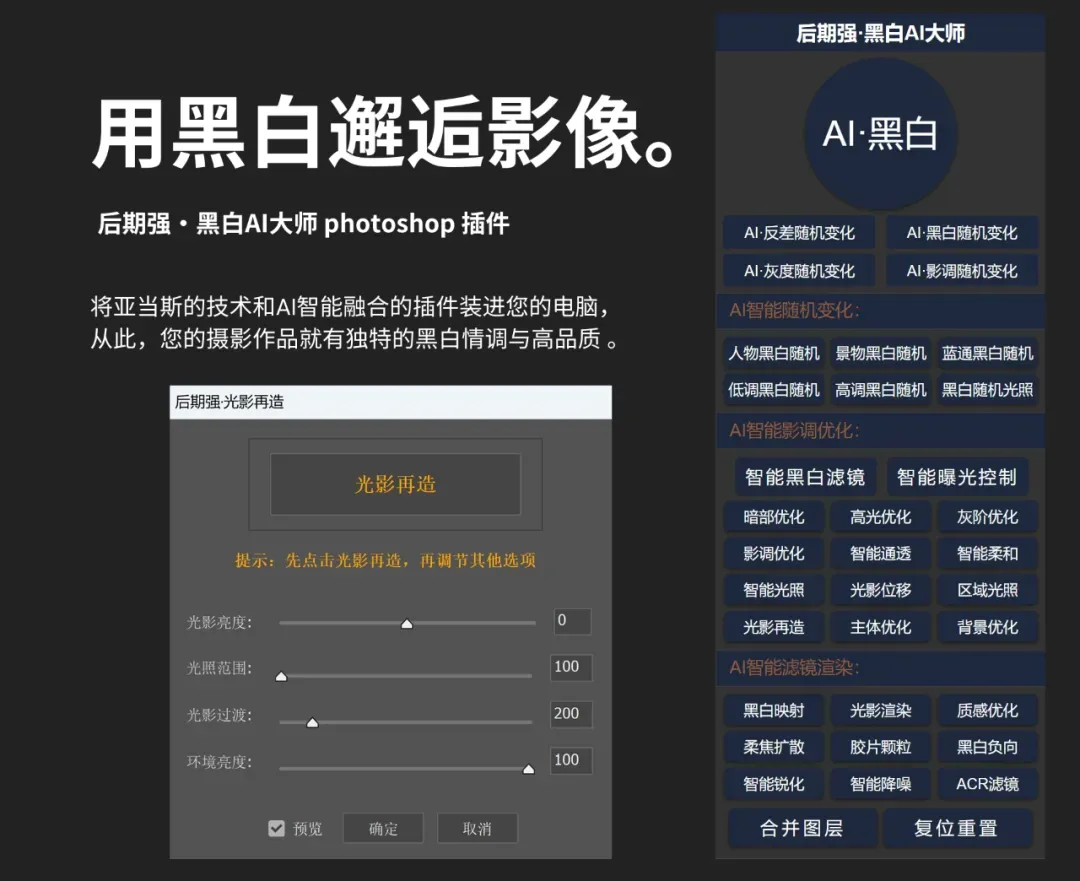The image size is (1080, 881).
Task: Click 确定 to confirm dialog
Action: [x=383, y=828]
